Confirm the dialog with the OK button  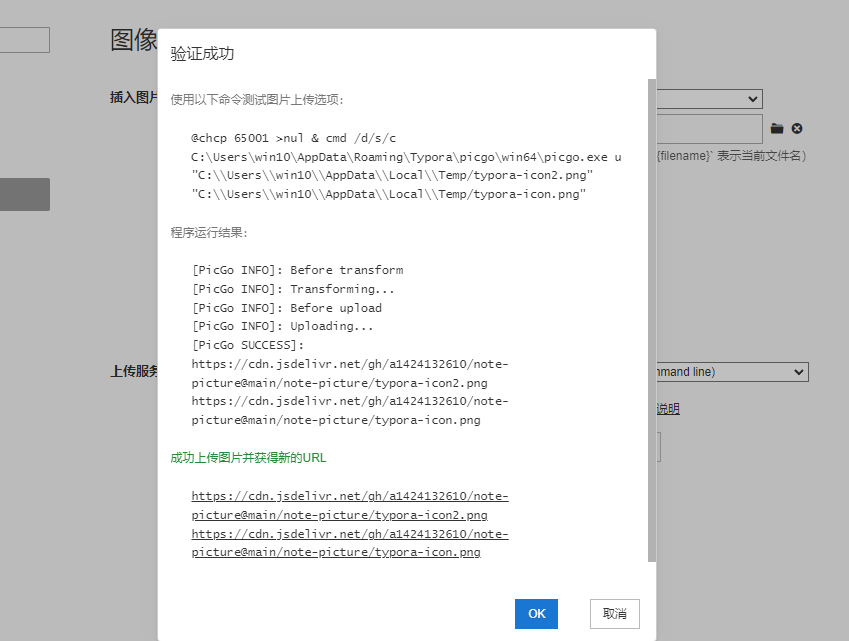pyautogui.click(x=536, y=613)
